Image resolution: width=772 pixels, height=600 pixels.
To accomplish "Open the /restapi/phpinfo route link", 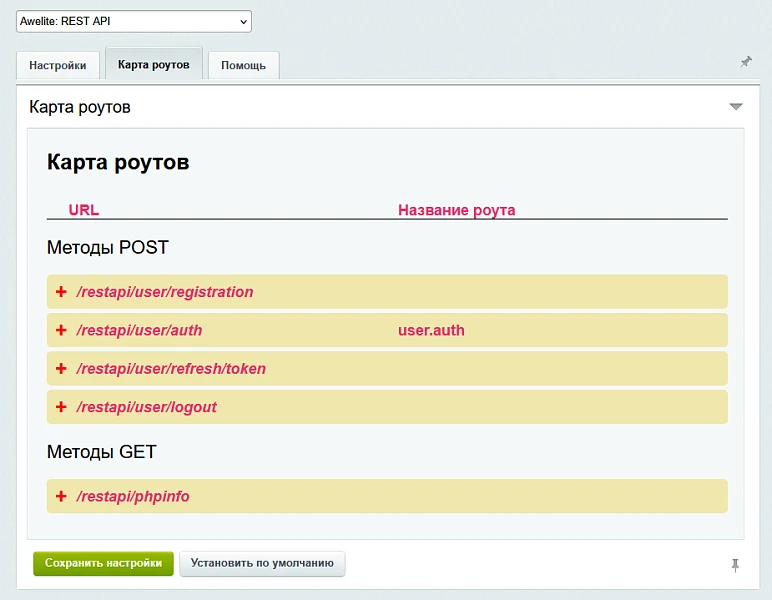I will [132, 496].
